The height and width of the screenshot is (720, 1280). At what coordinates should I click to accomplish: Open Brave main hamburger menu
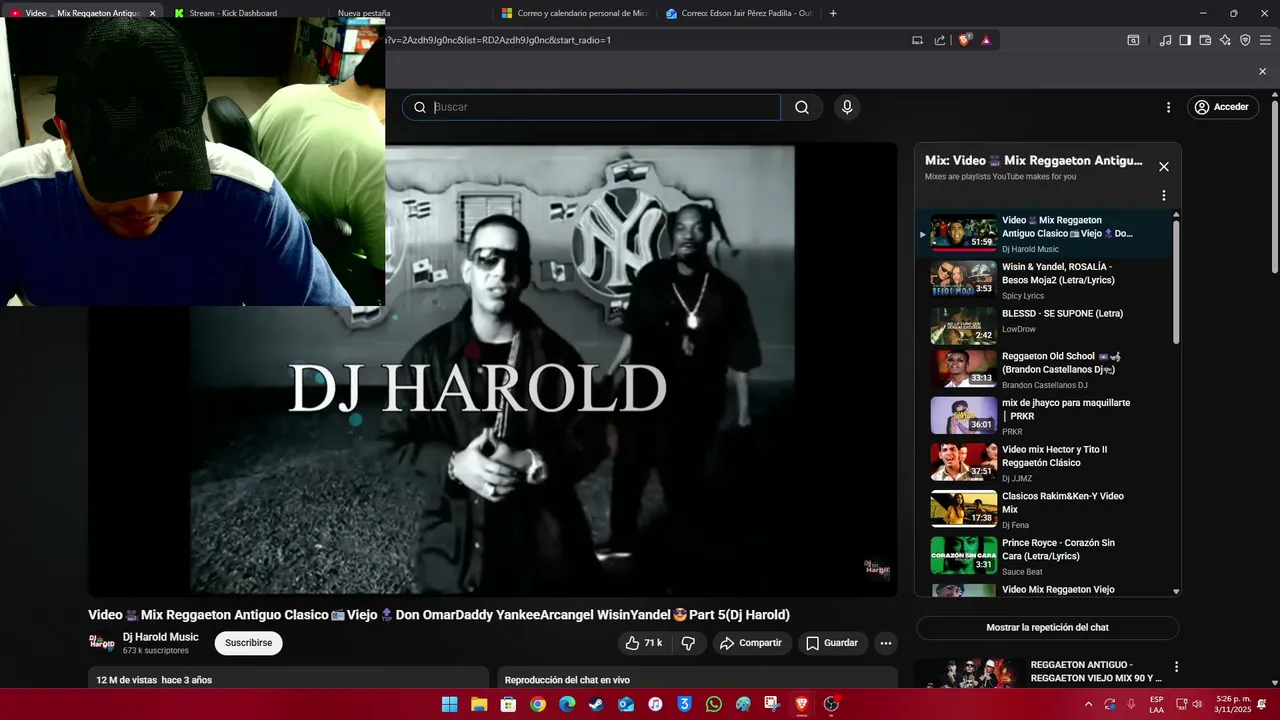pos(1264,40)
